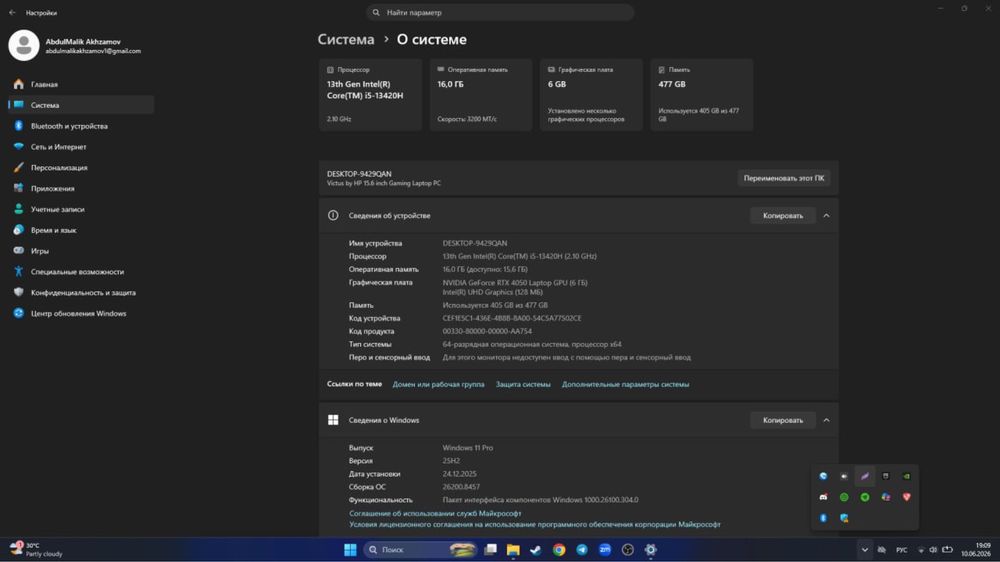Click the OS build value 26200.8457
Image resolution: width=1000 pixels, height=562 pixels.
[x=461, y=487]
